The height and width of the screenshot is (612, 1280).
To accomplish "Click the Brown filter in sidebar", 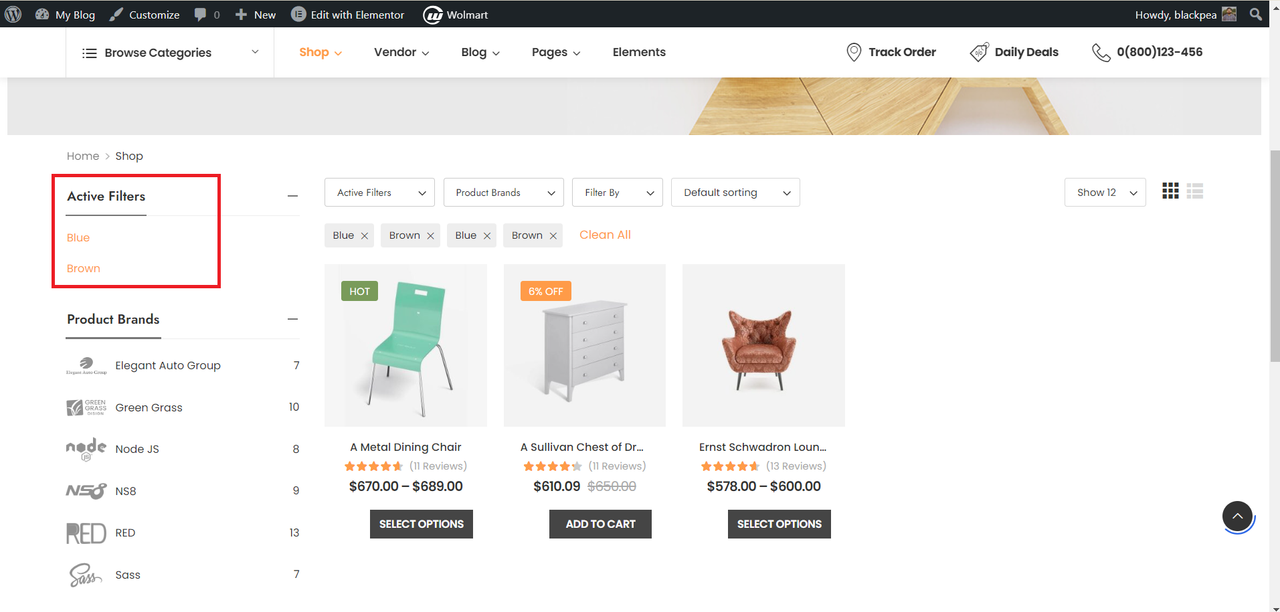I will (84, 269).
